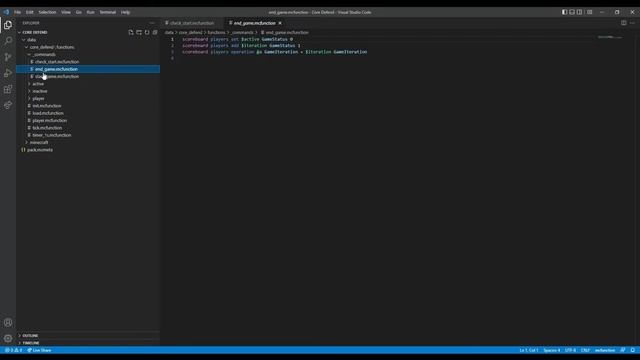Open Run and Debug view

[8, 73]
